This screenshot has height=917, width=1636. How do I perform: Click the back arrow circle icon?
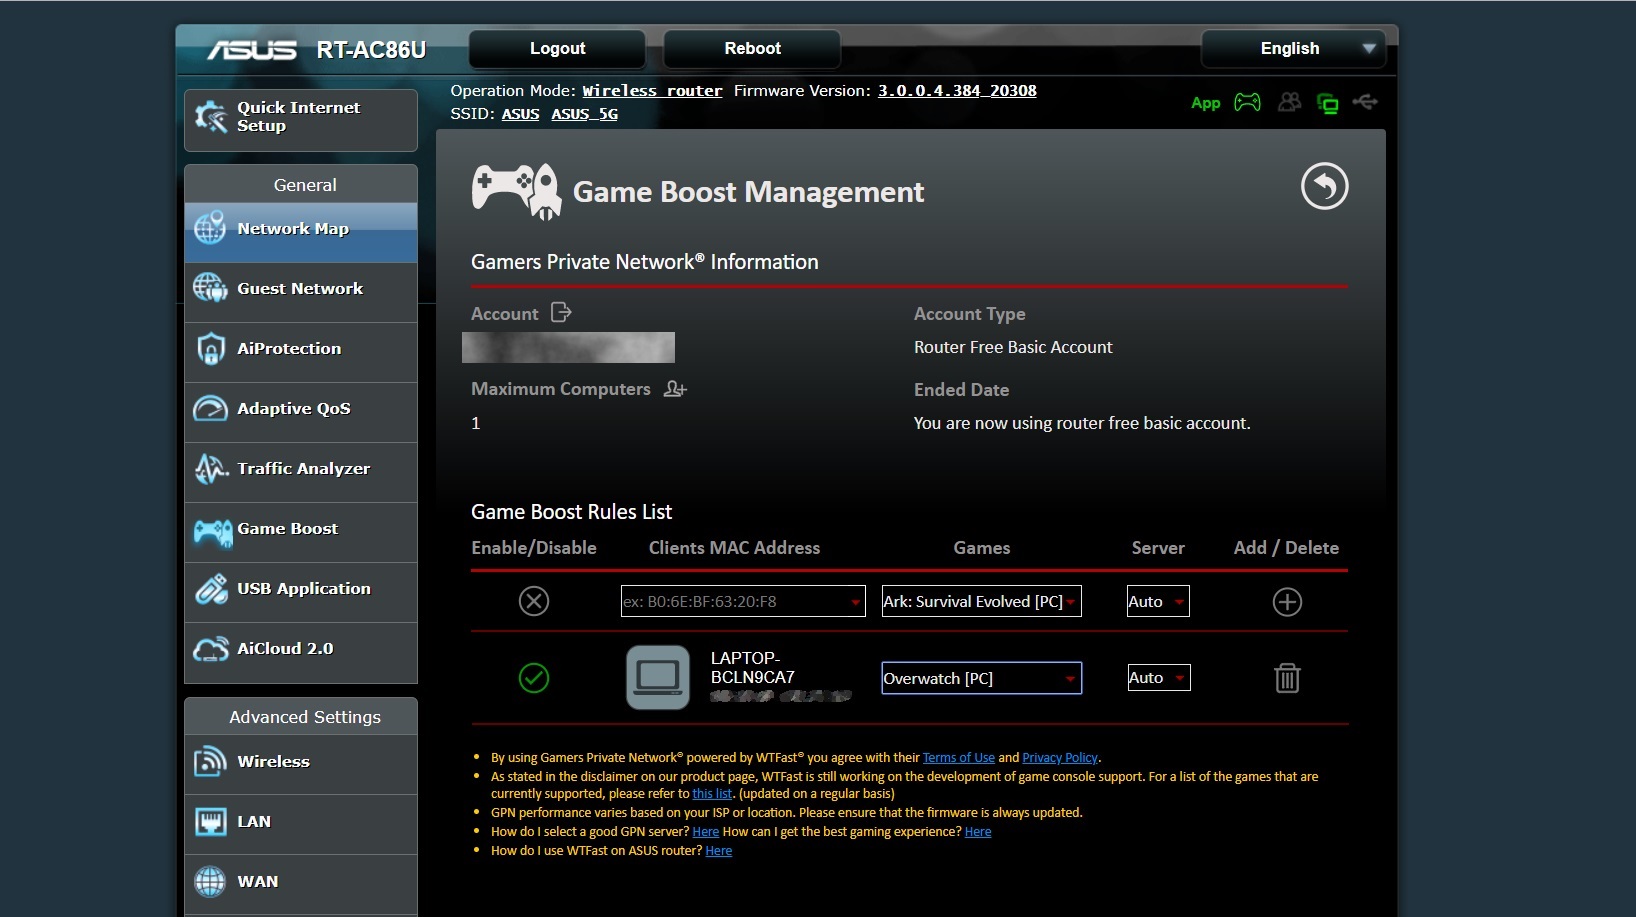tap(1324, 186)
